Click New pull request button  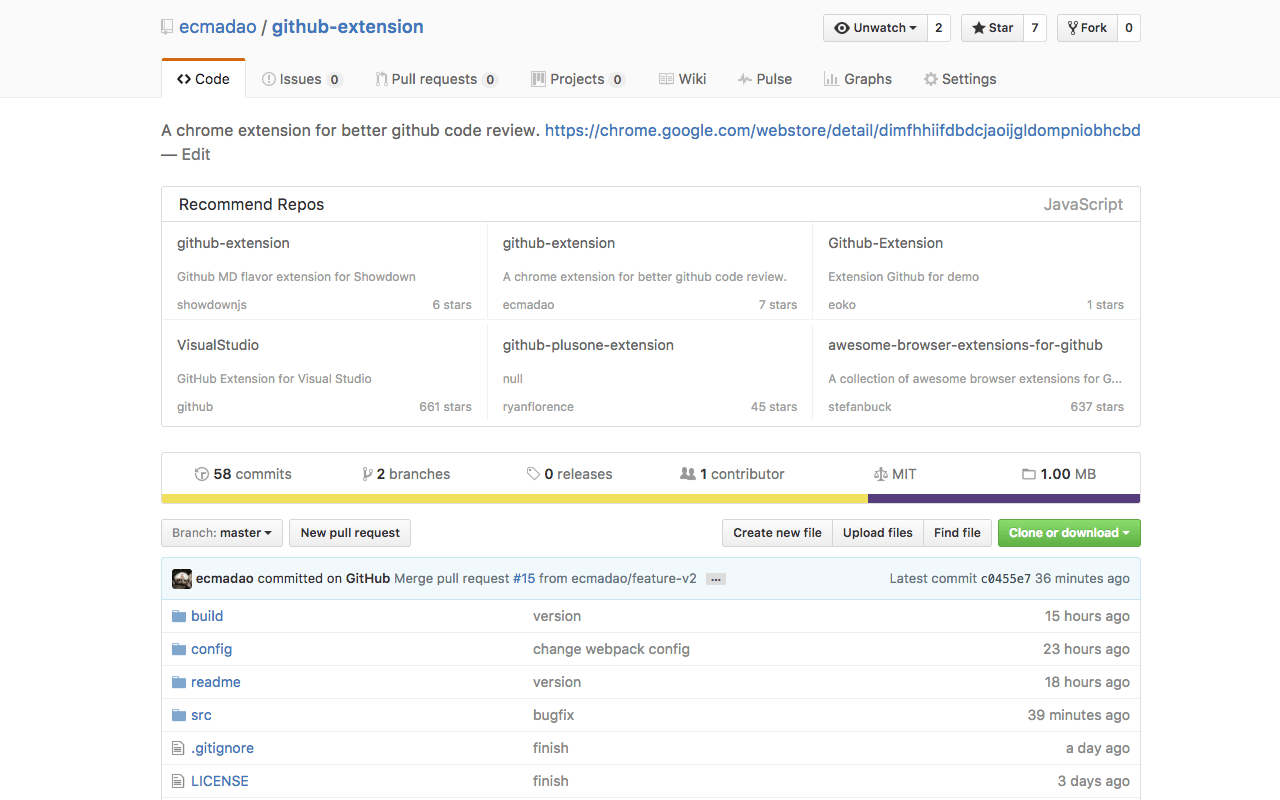point(350,533)
